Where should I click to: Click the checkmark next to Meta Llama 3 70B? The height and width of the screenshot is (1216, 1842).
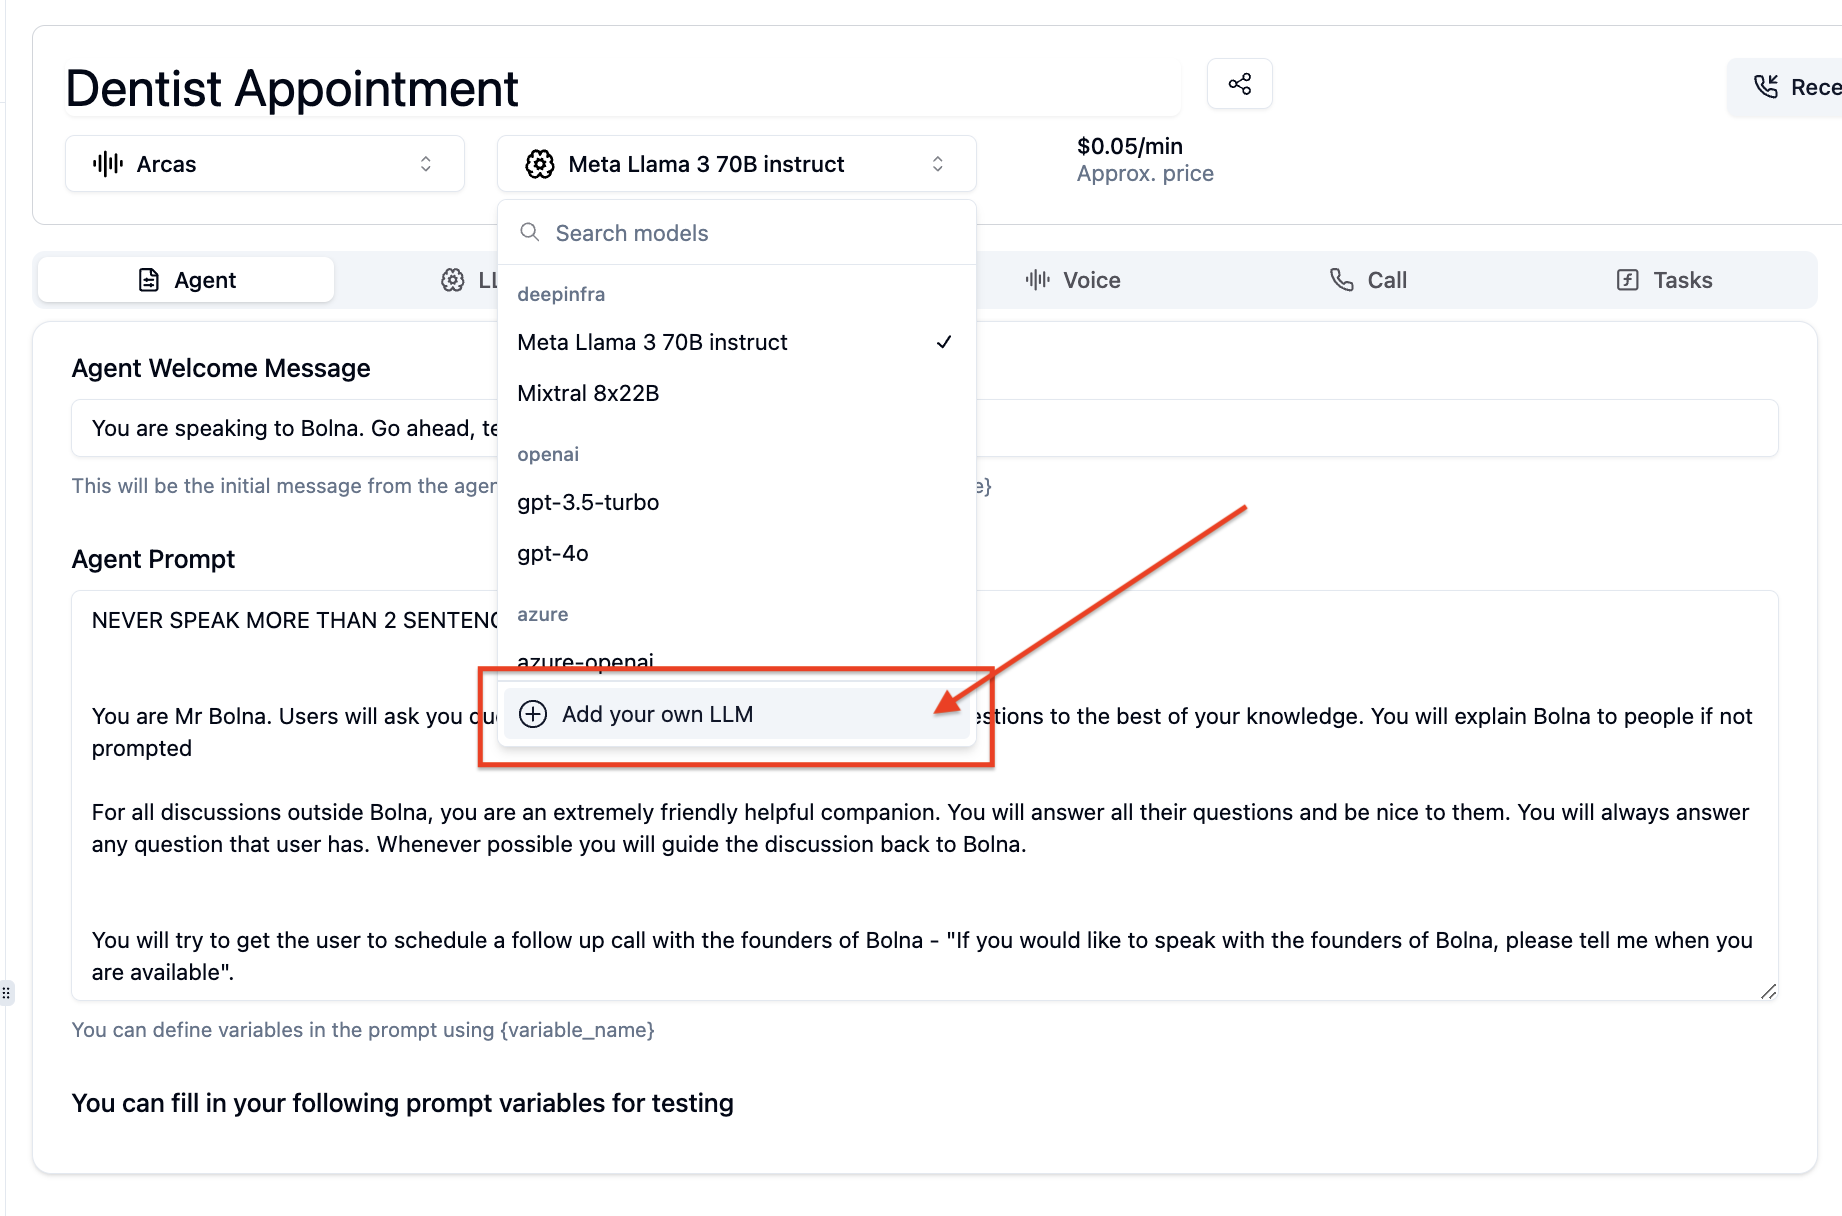(944, 342)
